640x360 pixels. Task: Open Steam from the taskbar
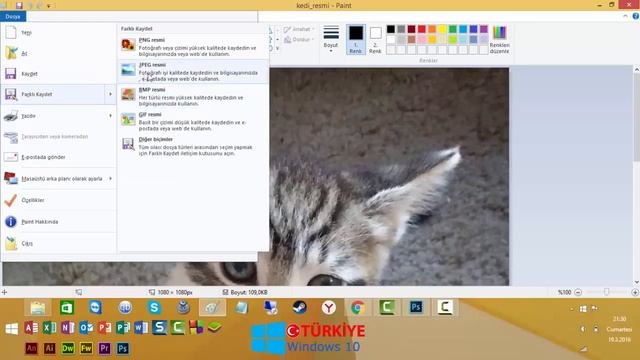[300, 307]
